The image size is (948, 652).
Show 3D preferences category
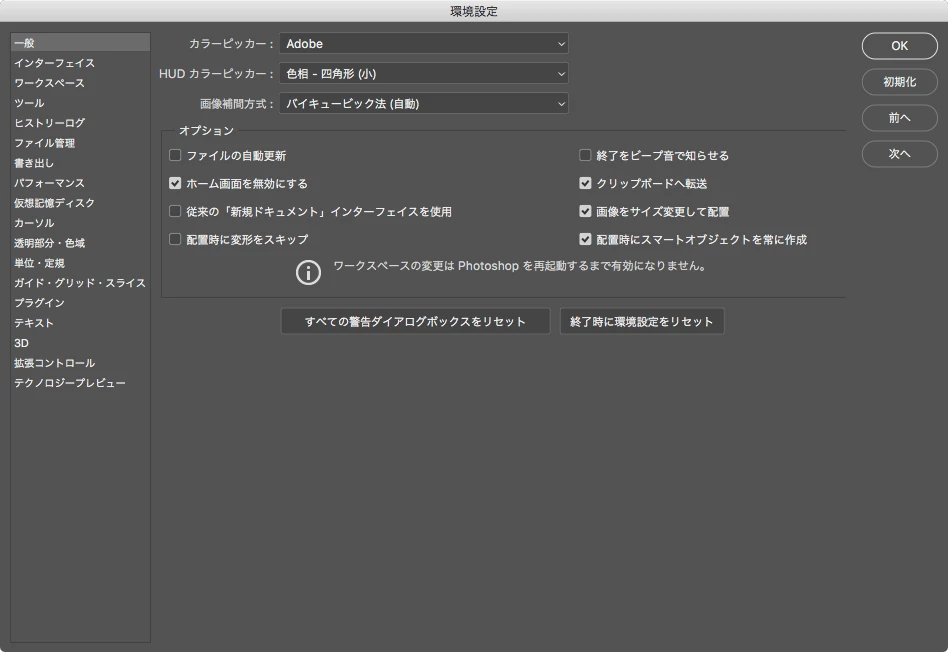80,342
